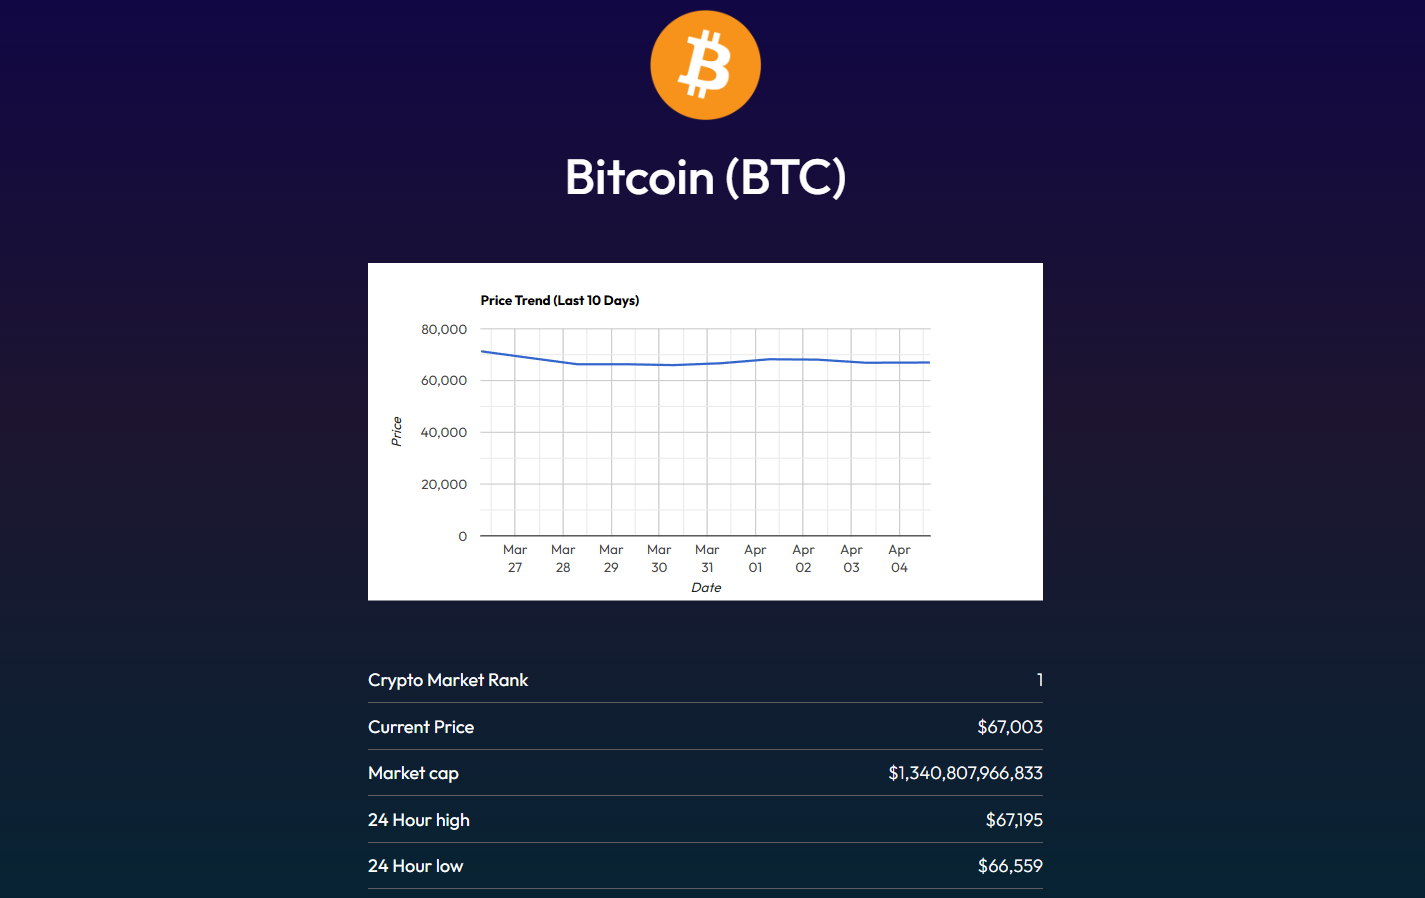Screen dimensions: 1425x898
Task: Click the Price Trend (Last 10 Days) chart title
Action: pos(559,300)
